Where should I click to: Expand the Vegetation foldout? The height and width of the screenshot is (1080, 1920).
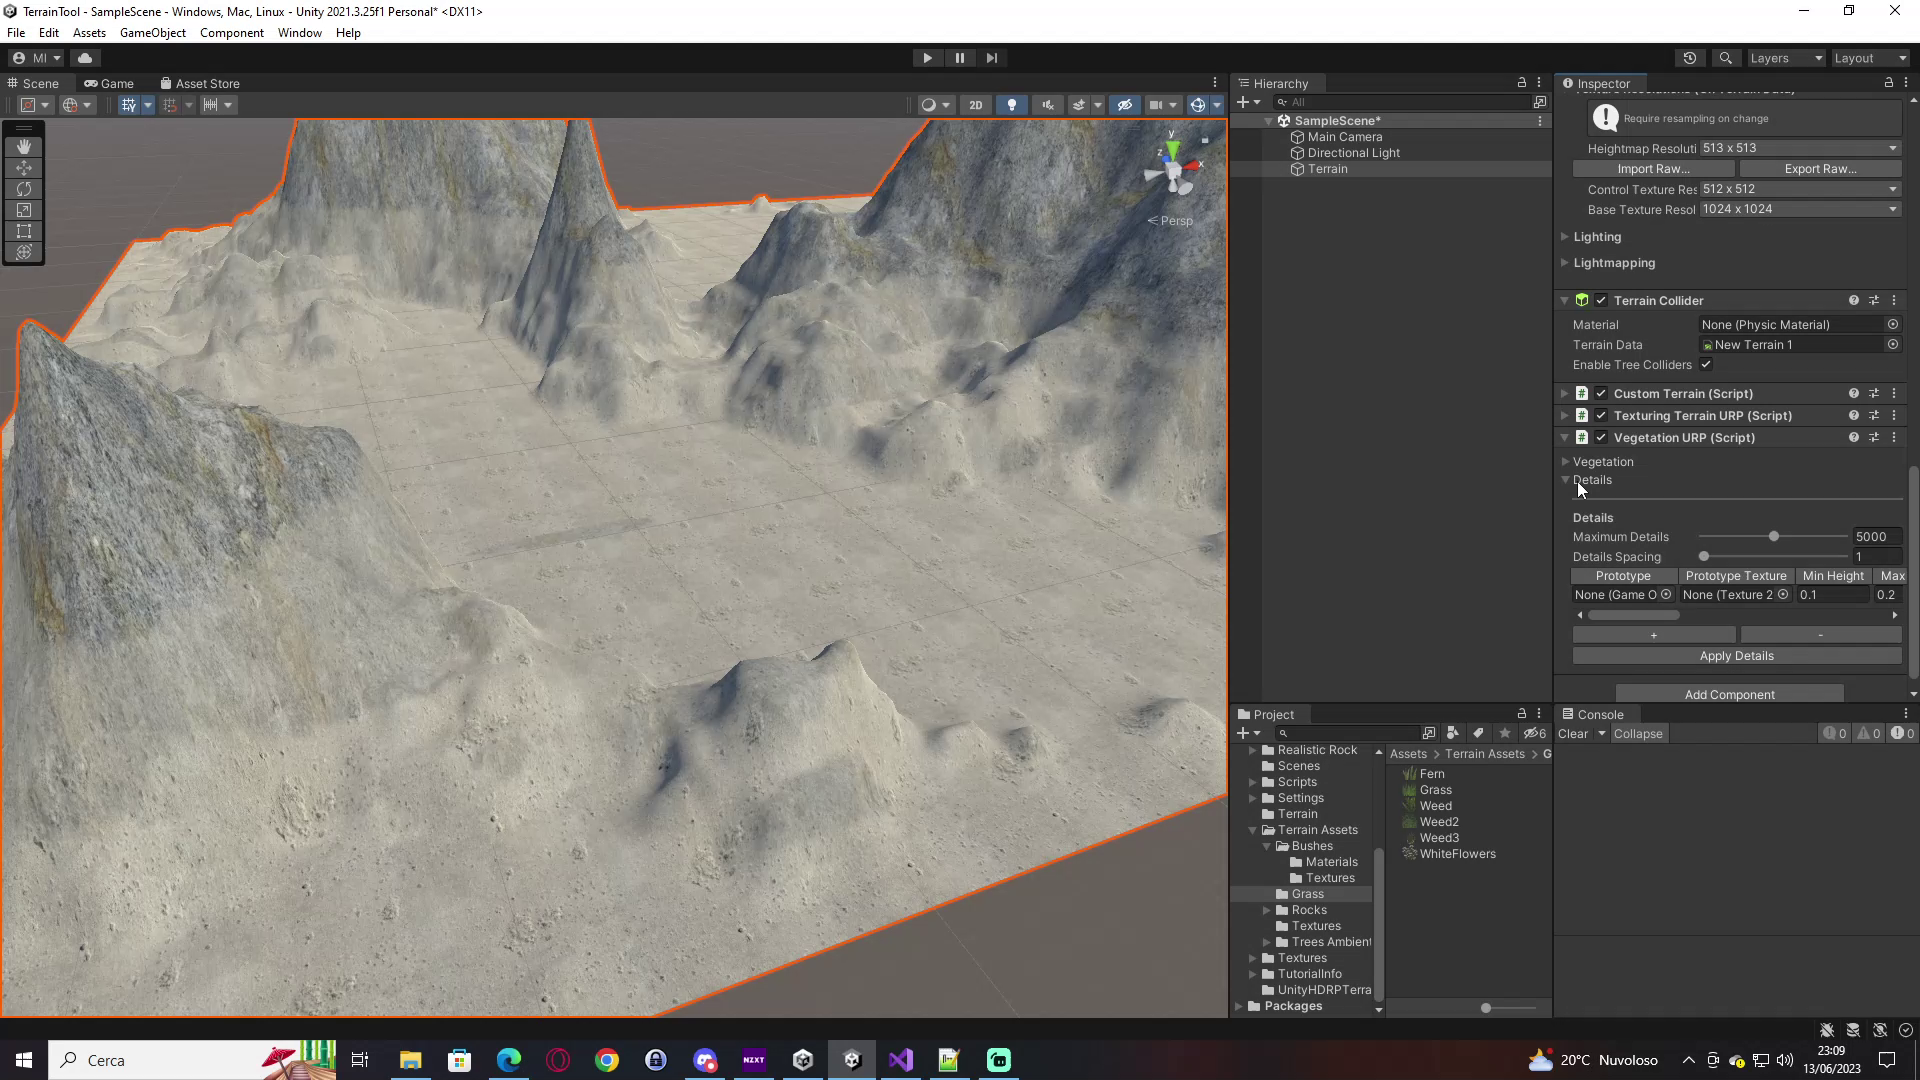click(x=1565, y=462)
